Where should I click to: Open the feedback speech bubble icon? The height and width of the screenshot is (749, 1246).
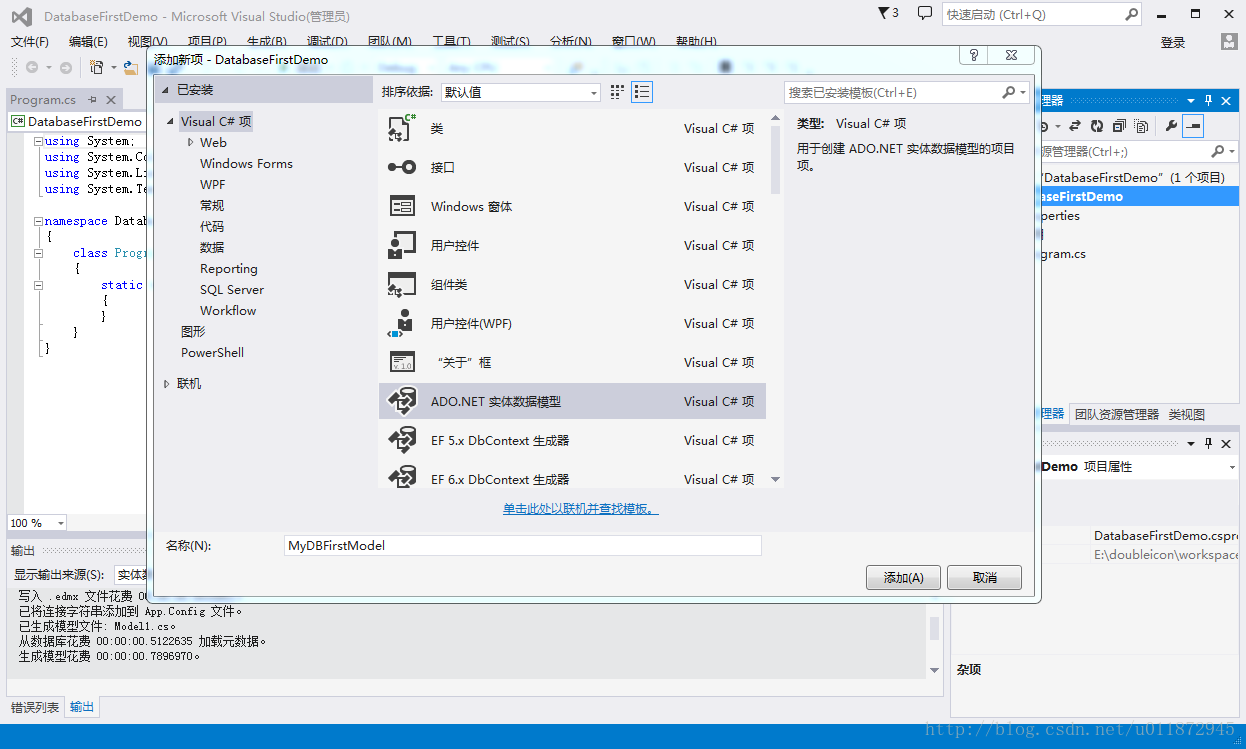[924, 13]
